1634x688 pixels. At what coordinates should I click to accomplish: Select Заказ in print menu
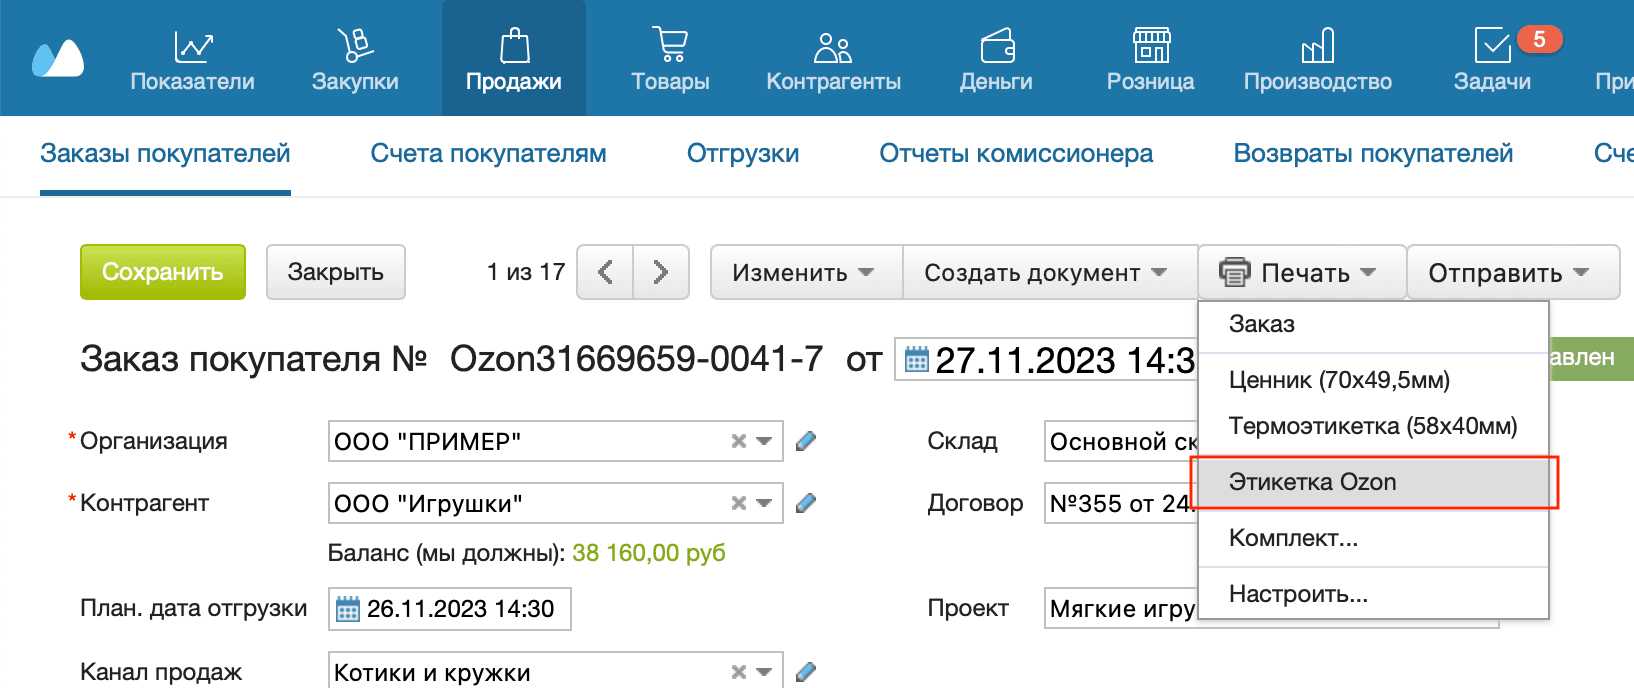[1373, 324]
